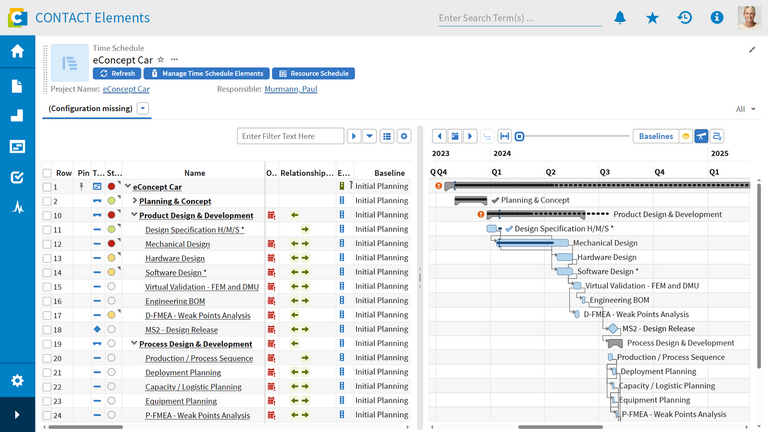Image resolution: width=768 pixels, height=432 pixels.
Task: Click the Mechanical Design Gantt bar
Action: click(532, 243)
